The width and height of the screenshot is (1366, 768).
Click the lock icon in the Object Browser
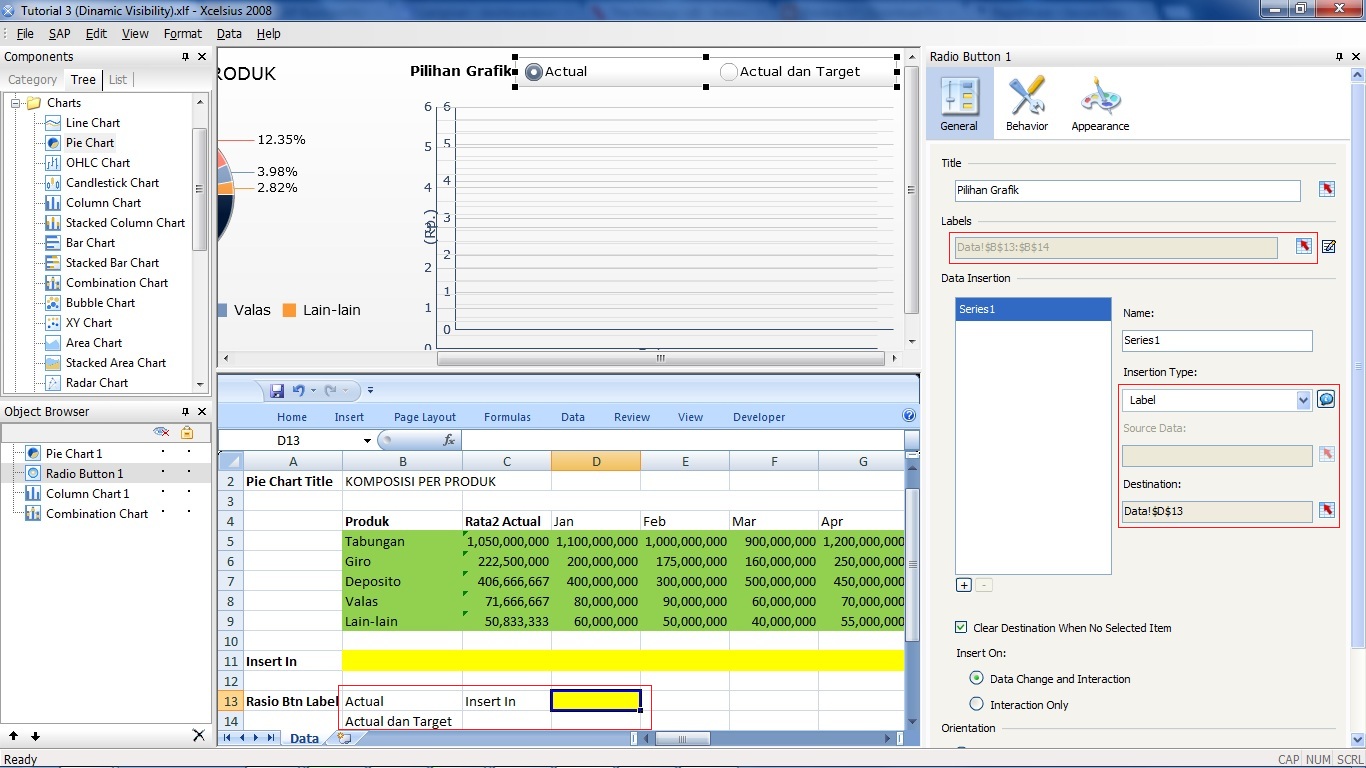coord(185,431)
